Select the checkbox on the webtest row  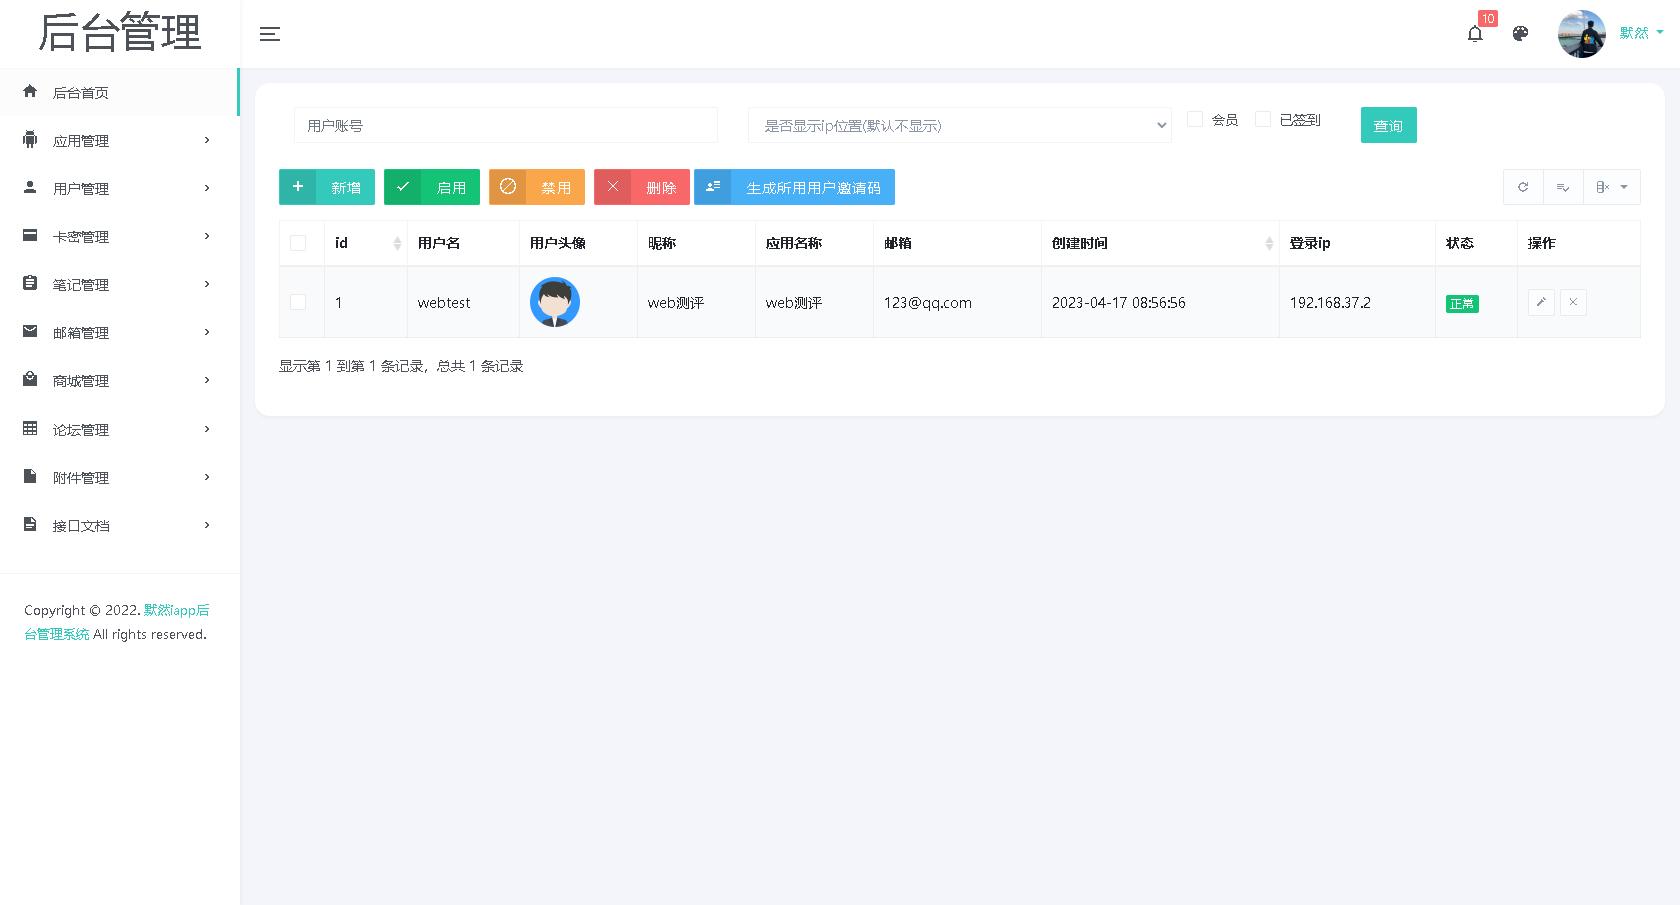298,302
